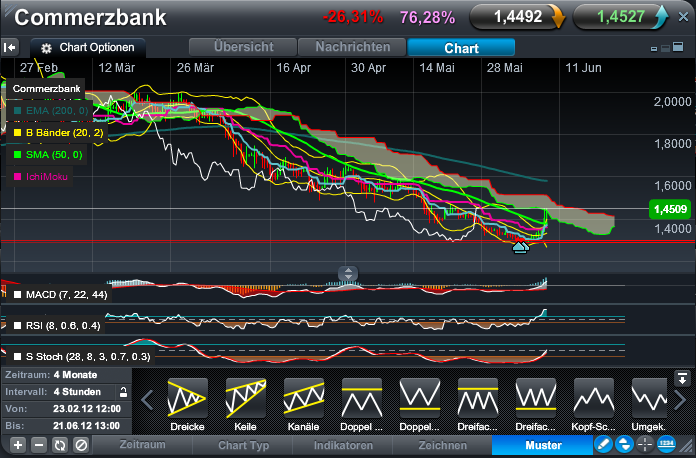Viewport: 696px width, 458px height.
Task: Click the refresh chart icon
Action: pos(60,445)
